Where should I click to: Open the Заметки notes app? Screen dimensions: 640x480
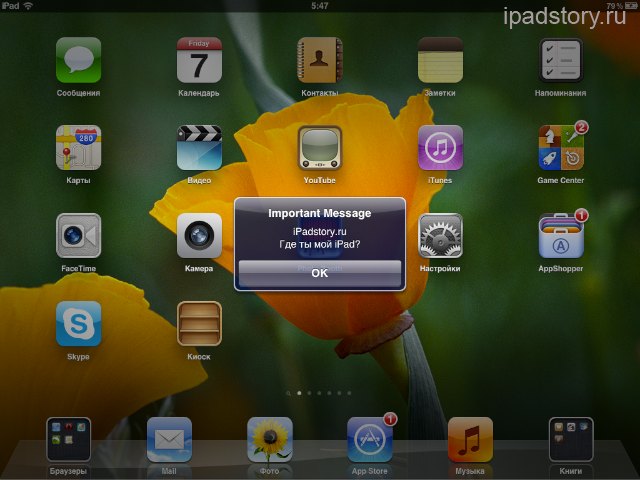pyautogui.click(x=440, y=60)
